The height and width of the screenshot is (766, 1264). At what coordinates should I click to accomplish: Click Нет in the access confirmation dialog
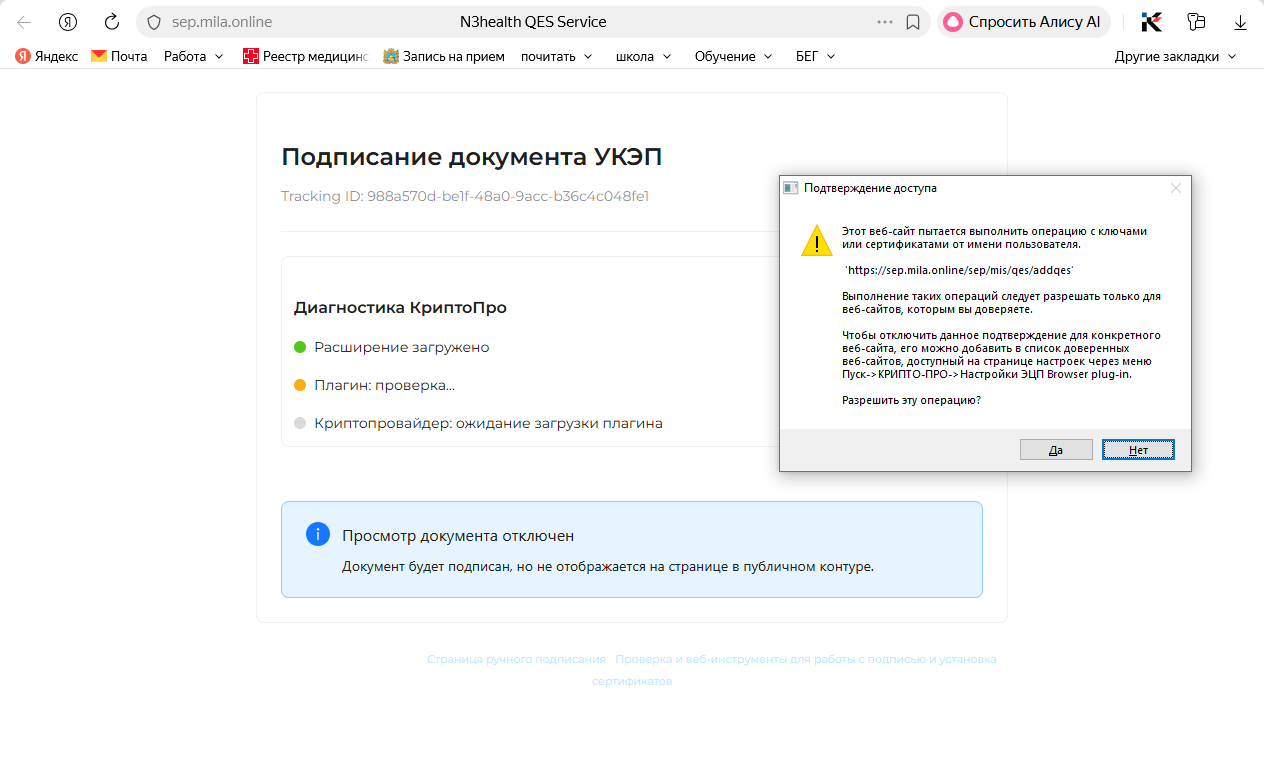pyautogui.click(x=1138, y=450)
